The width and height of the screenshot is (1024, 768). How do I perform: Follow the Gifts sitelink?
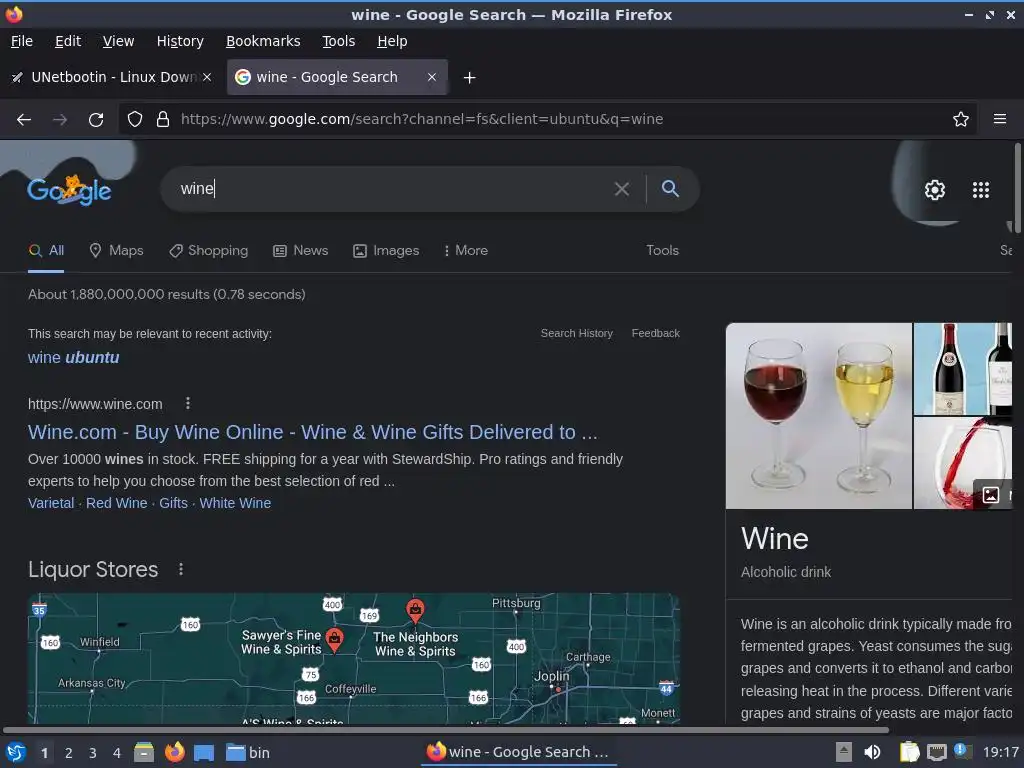coord(173,504)
